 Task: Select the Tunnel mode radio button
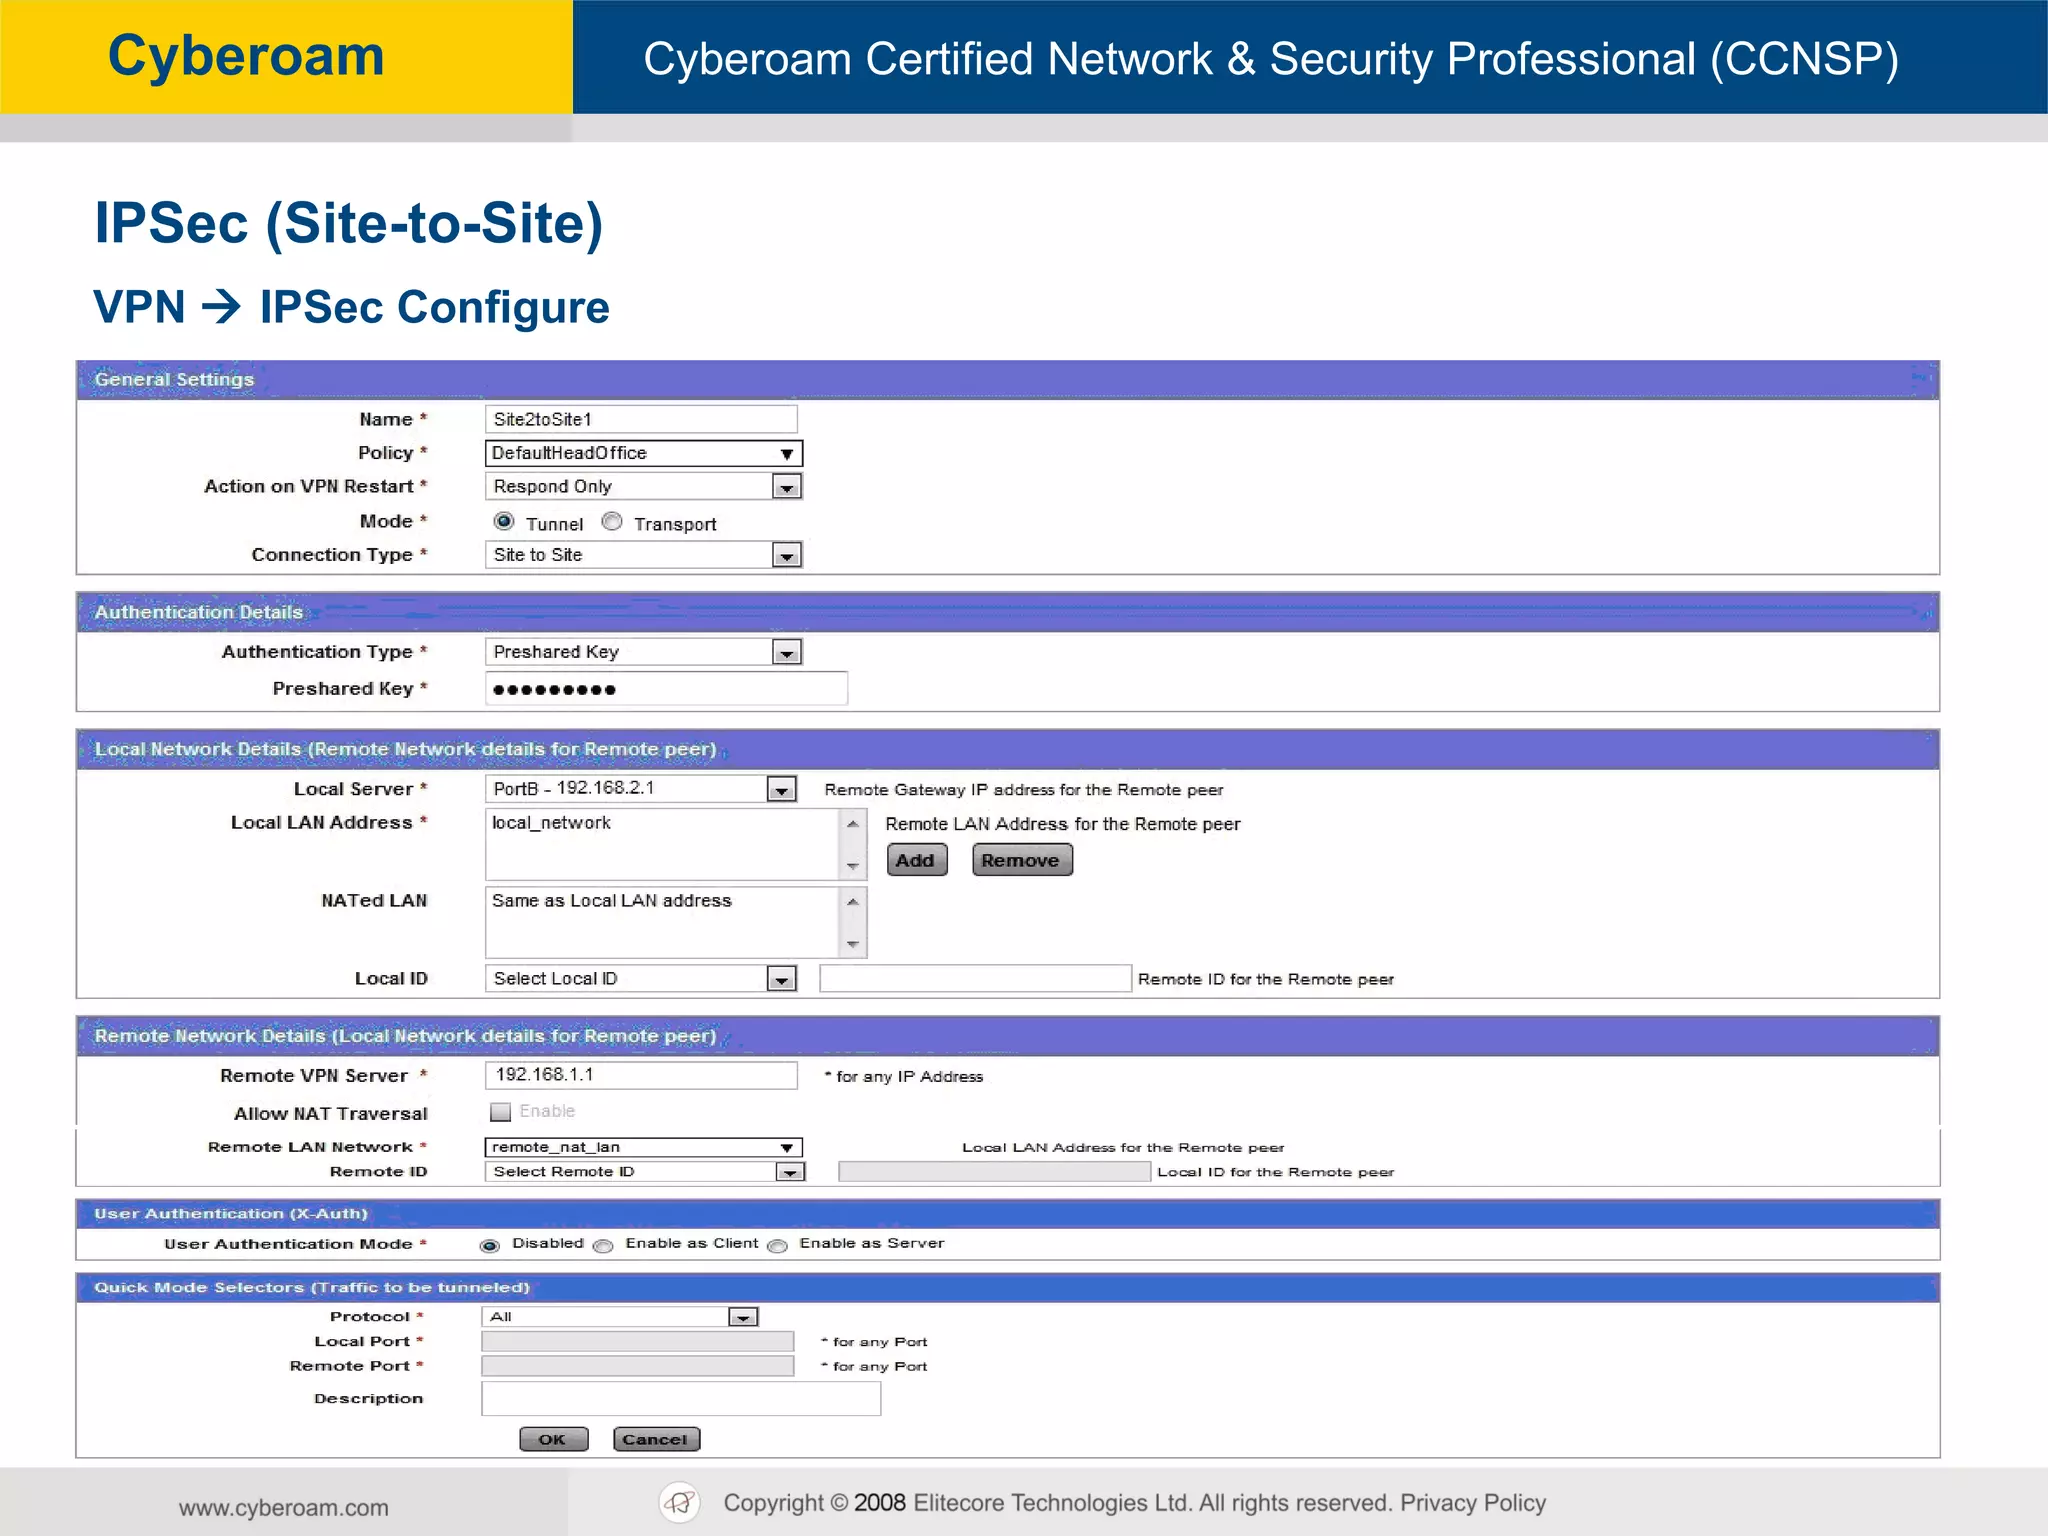coord(504,521)
